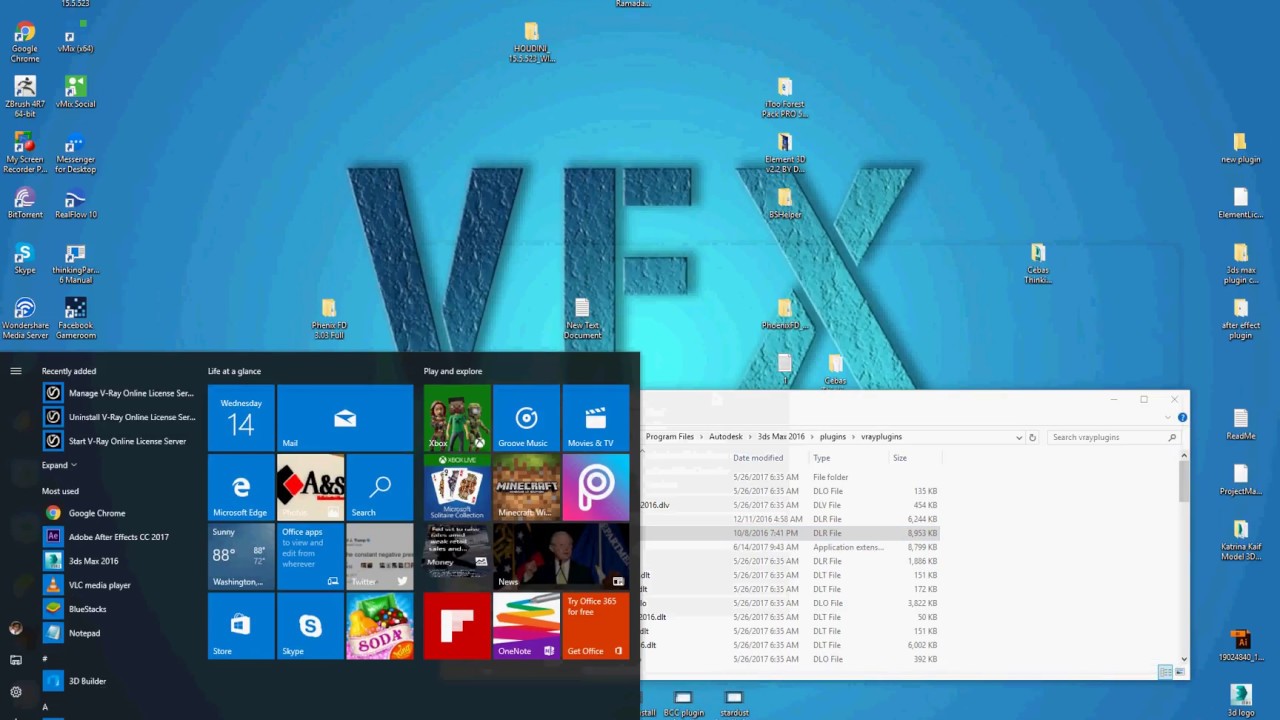Refresh the vrayplugins folder in Explorer

[x=1032, y=437]
